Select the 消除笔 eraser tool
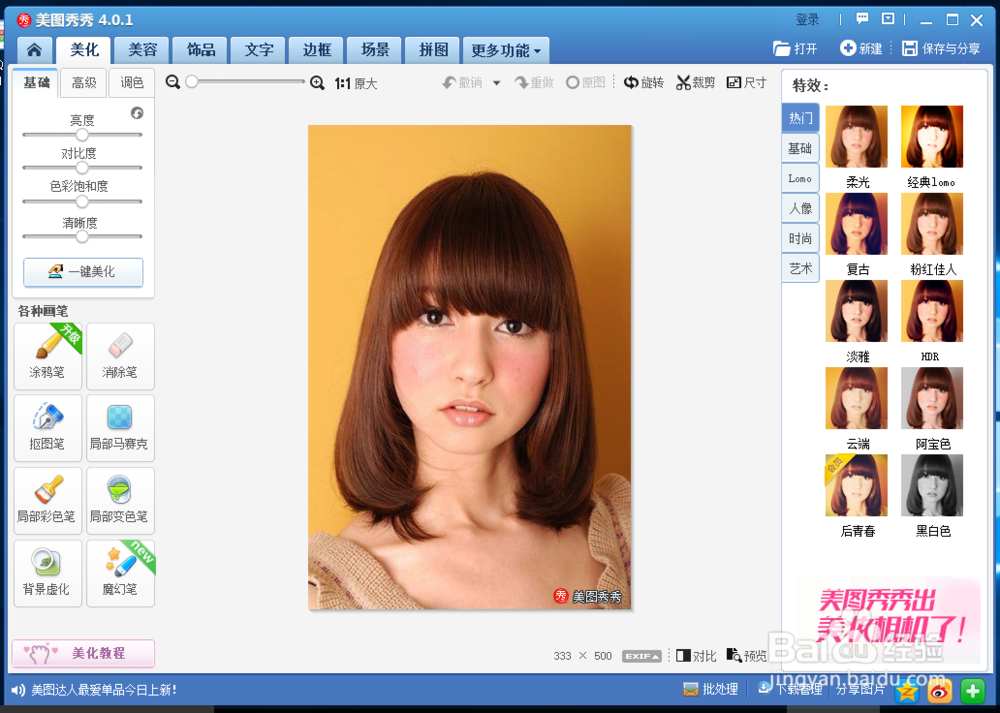The image size is (1000, 713). point(120,356)
